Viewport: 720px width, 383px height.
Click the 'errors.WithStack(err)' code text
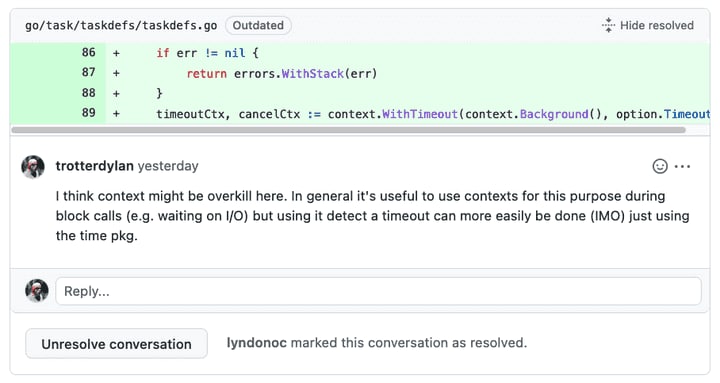[x=305, y=73]
